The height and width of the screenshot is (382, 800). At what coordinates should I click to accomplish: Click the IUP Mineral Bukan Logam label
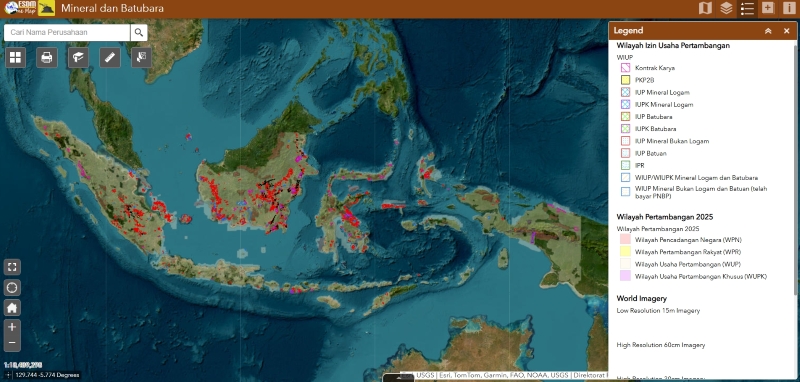(672, 141)
